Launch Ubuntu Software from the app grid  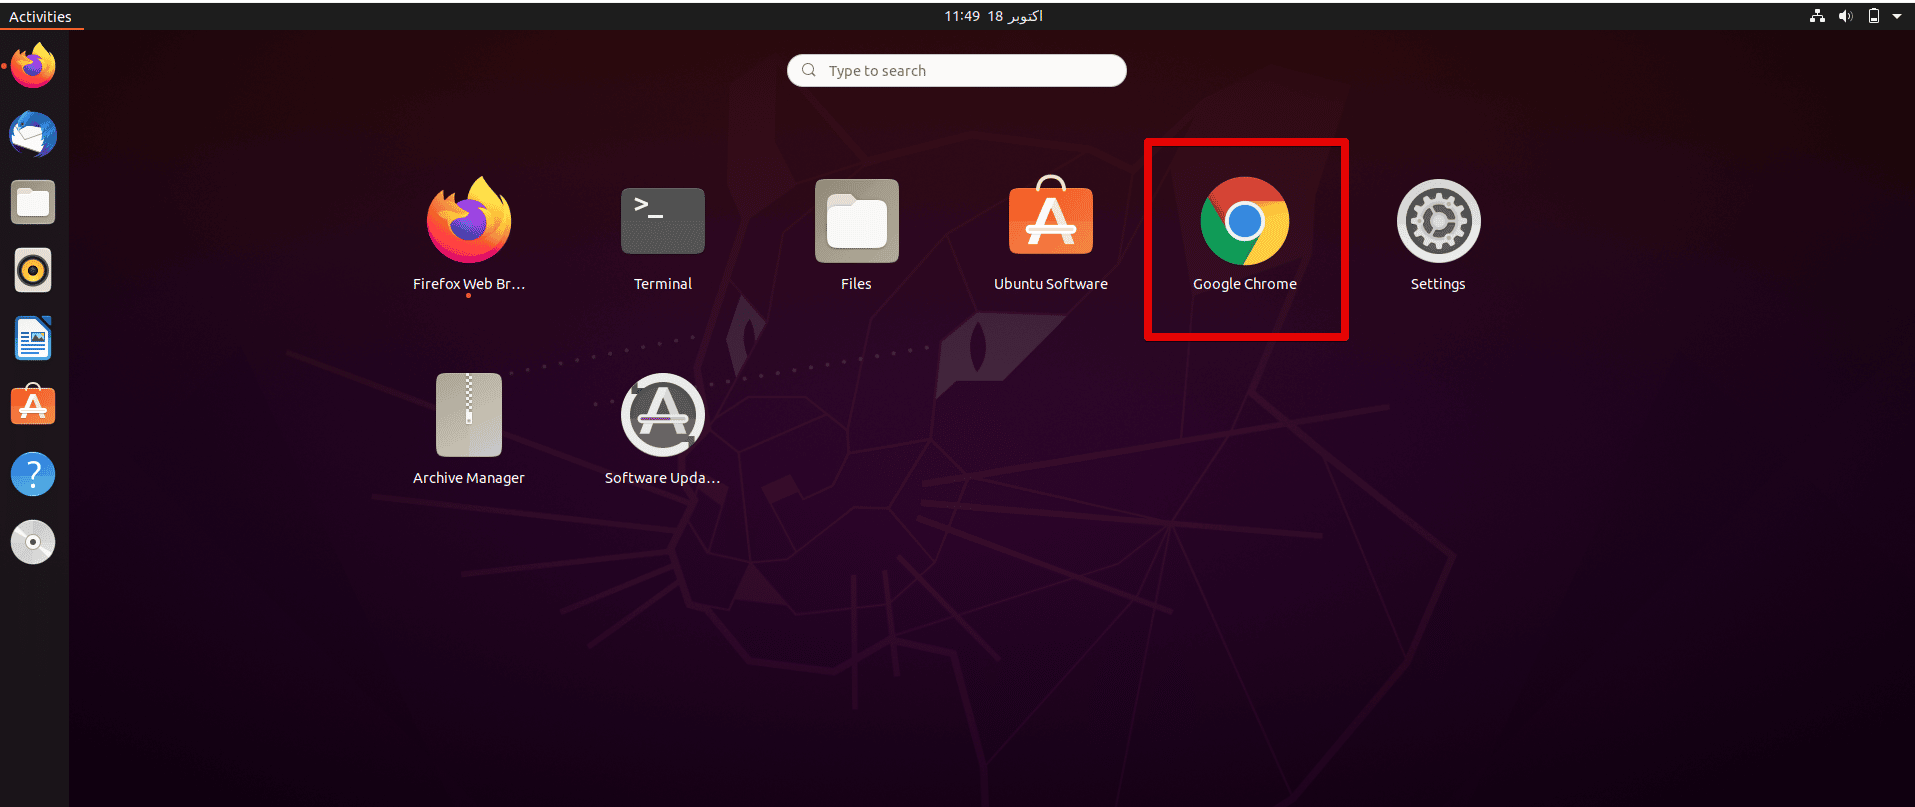point(1050,222)
